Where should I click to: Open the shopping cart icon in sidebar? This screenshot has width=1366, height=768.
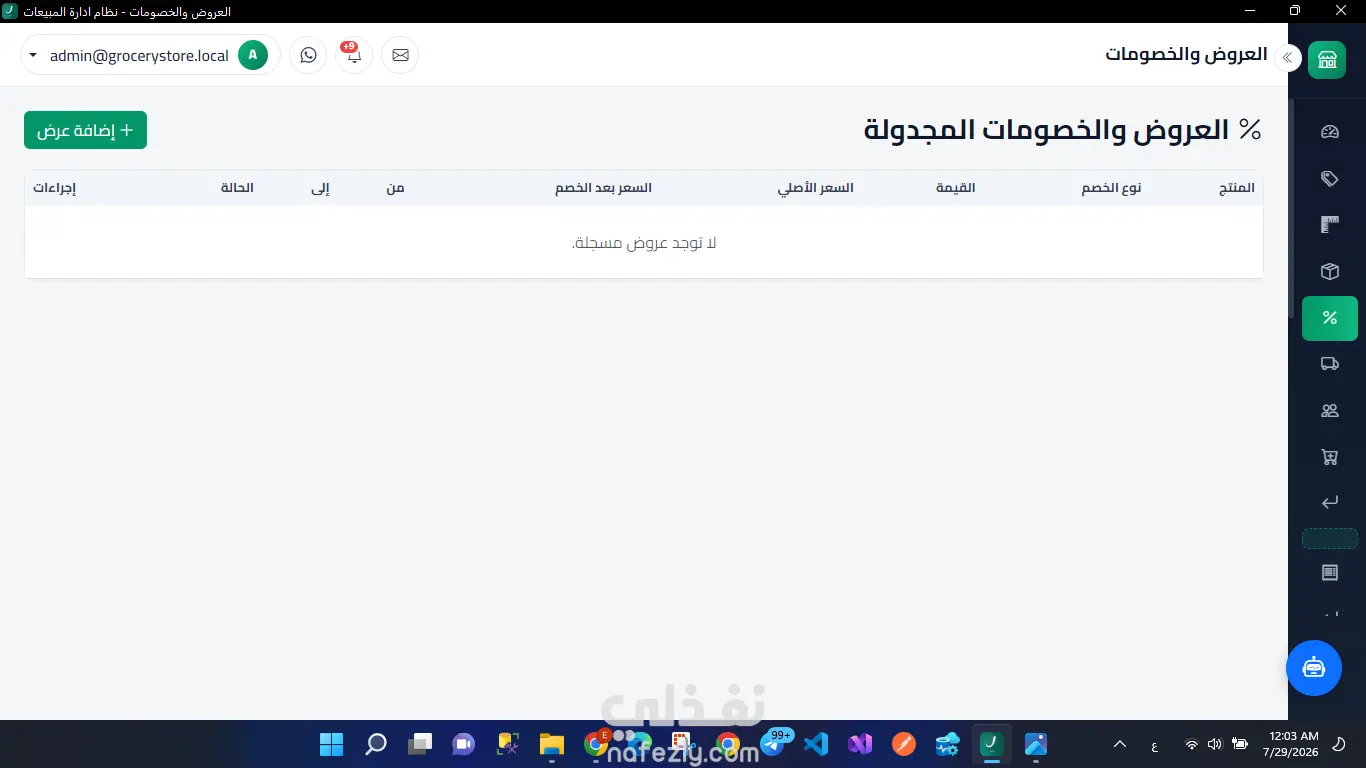click(x=1329, y=457)
